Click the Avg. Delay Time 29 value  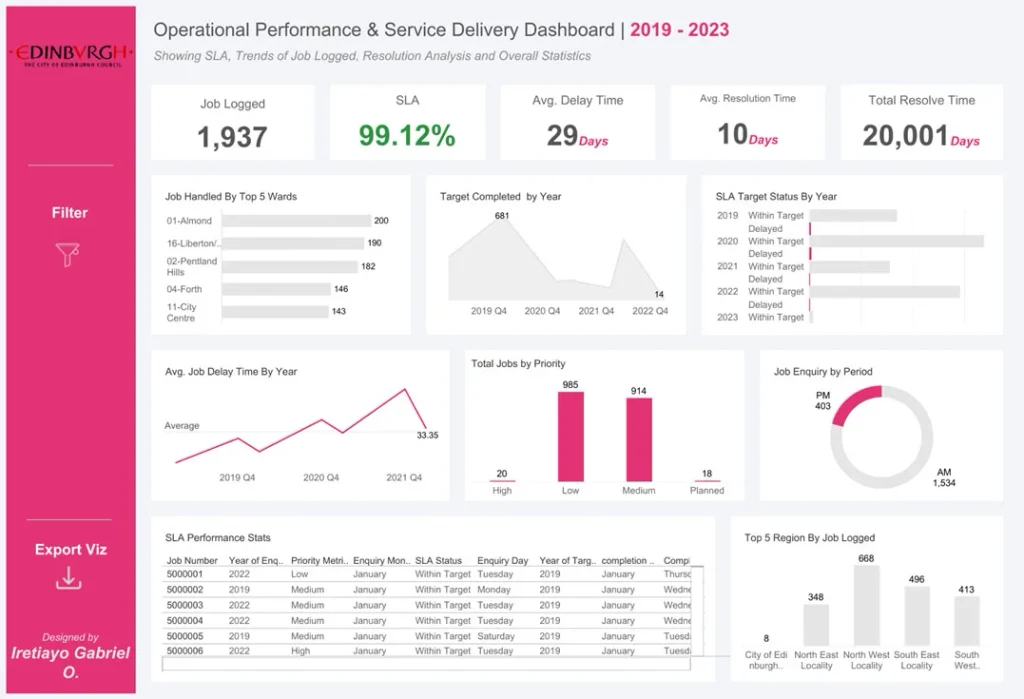pos(562,135)
